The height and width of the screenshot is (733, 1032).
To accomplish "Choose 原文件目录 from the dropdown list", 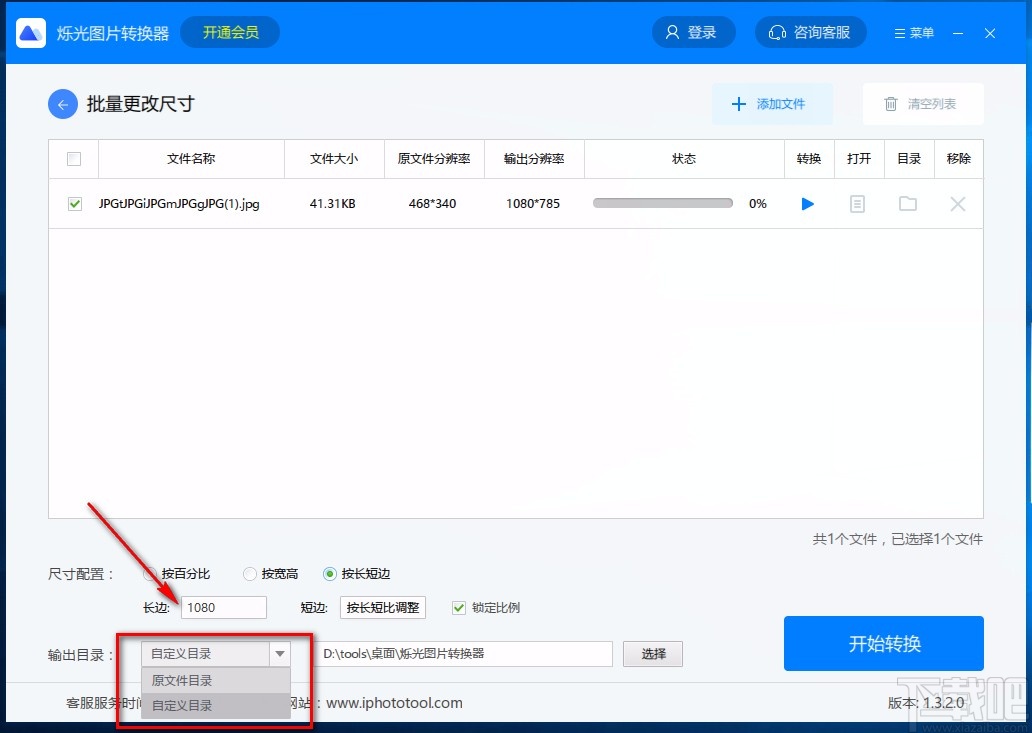I will [182, 680].
